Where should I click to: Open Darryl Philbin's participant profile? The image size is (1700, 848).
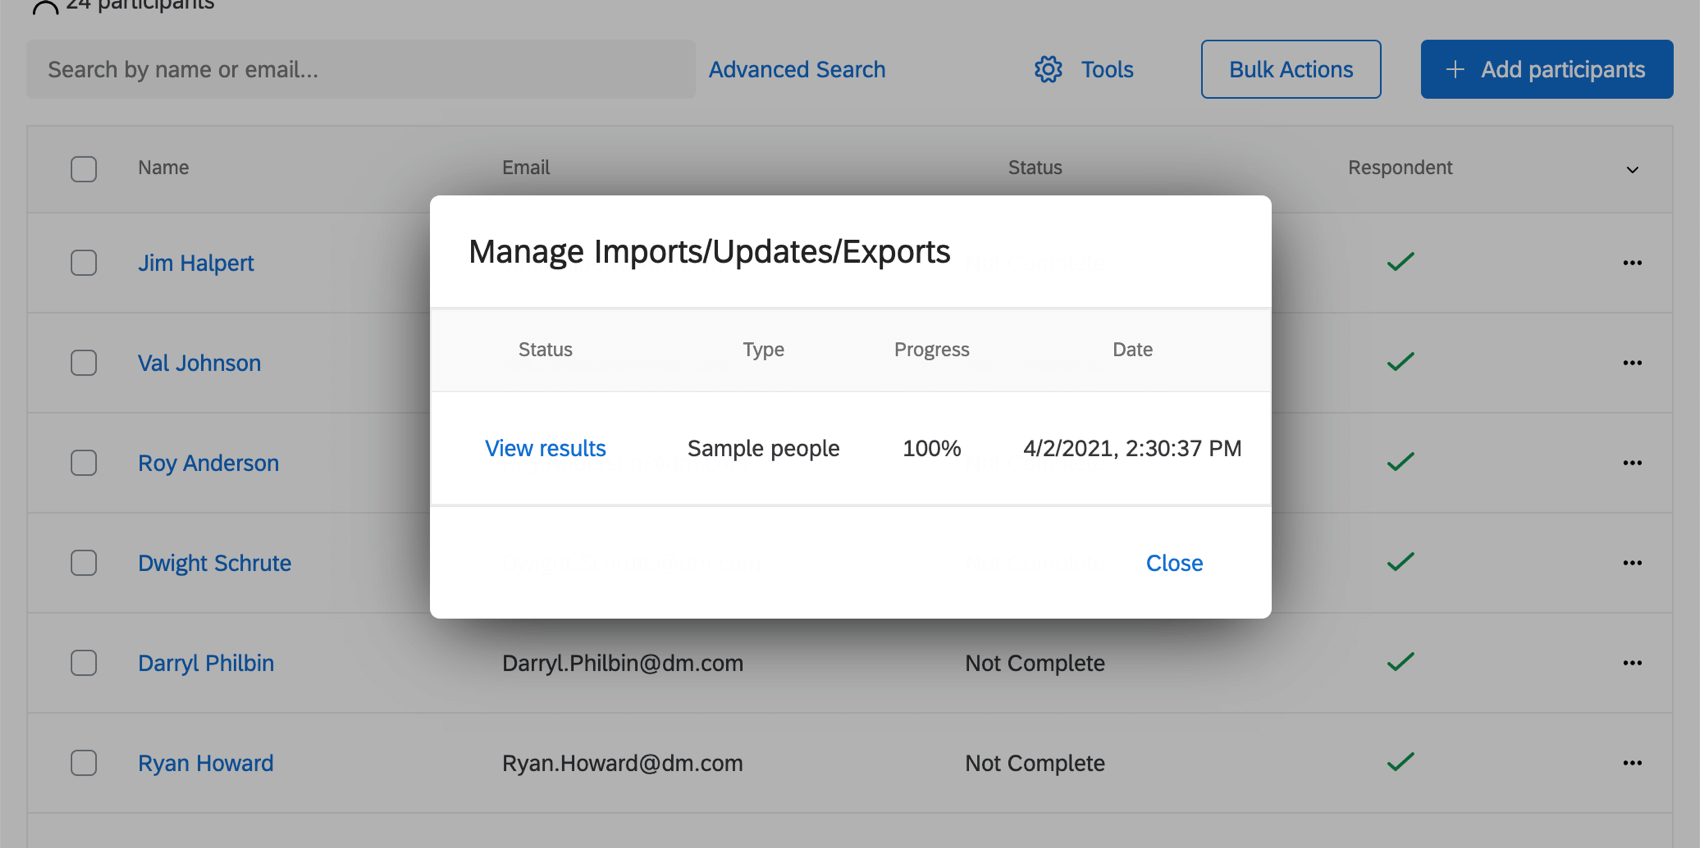pyautogui.click(x=206, y=663)
